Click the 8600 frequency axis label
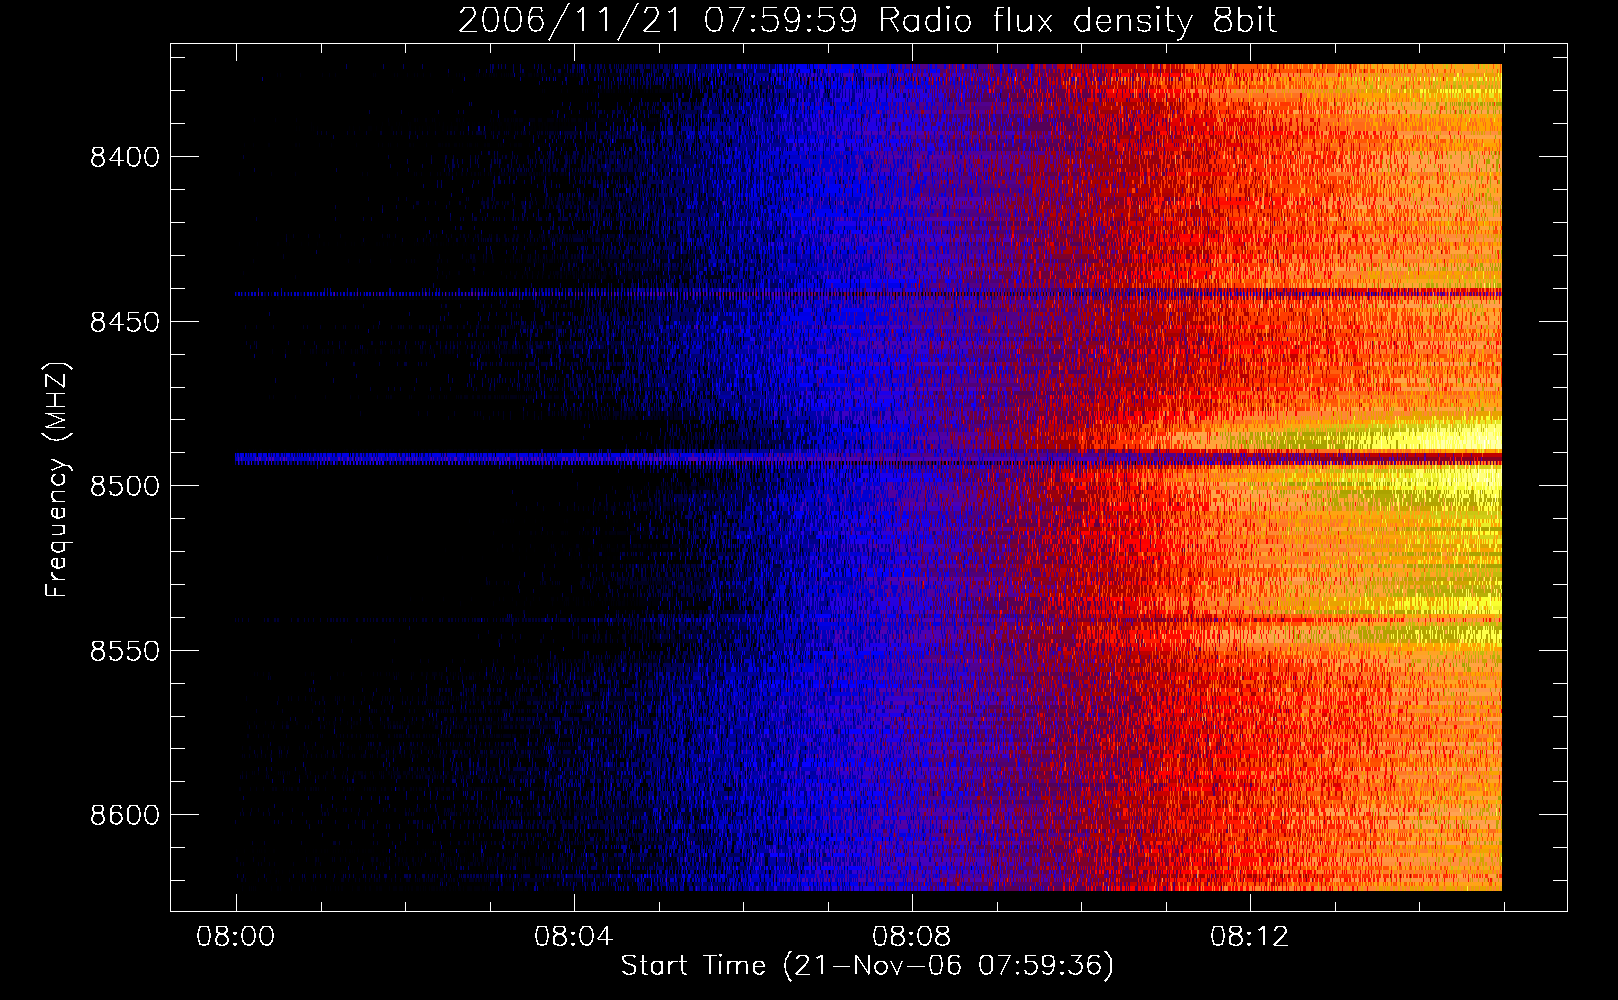 [x=124, y=815]
